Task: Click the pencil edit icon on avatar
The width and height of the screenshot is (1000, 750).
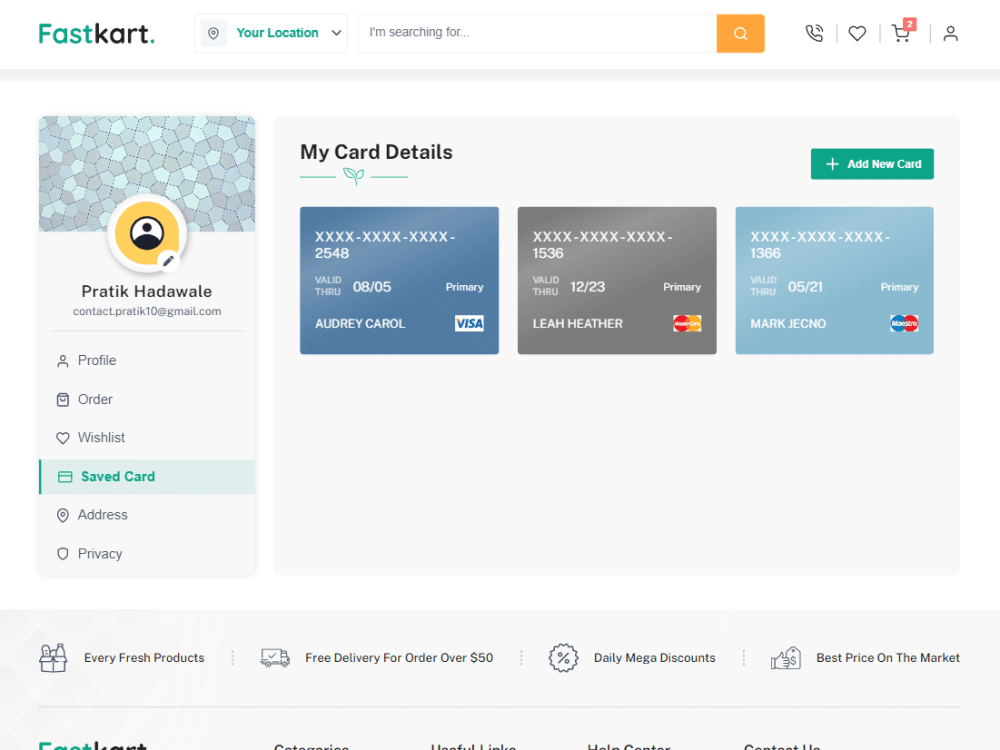Action: (168, 260)
